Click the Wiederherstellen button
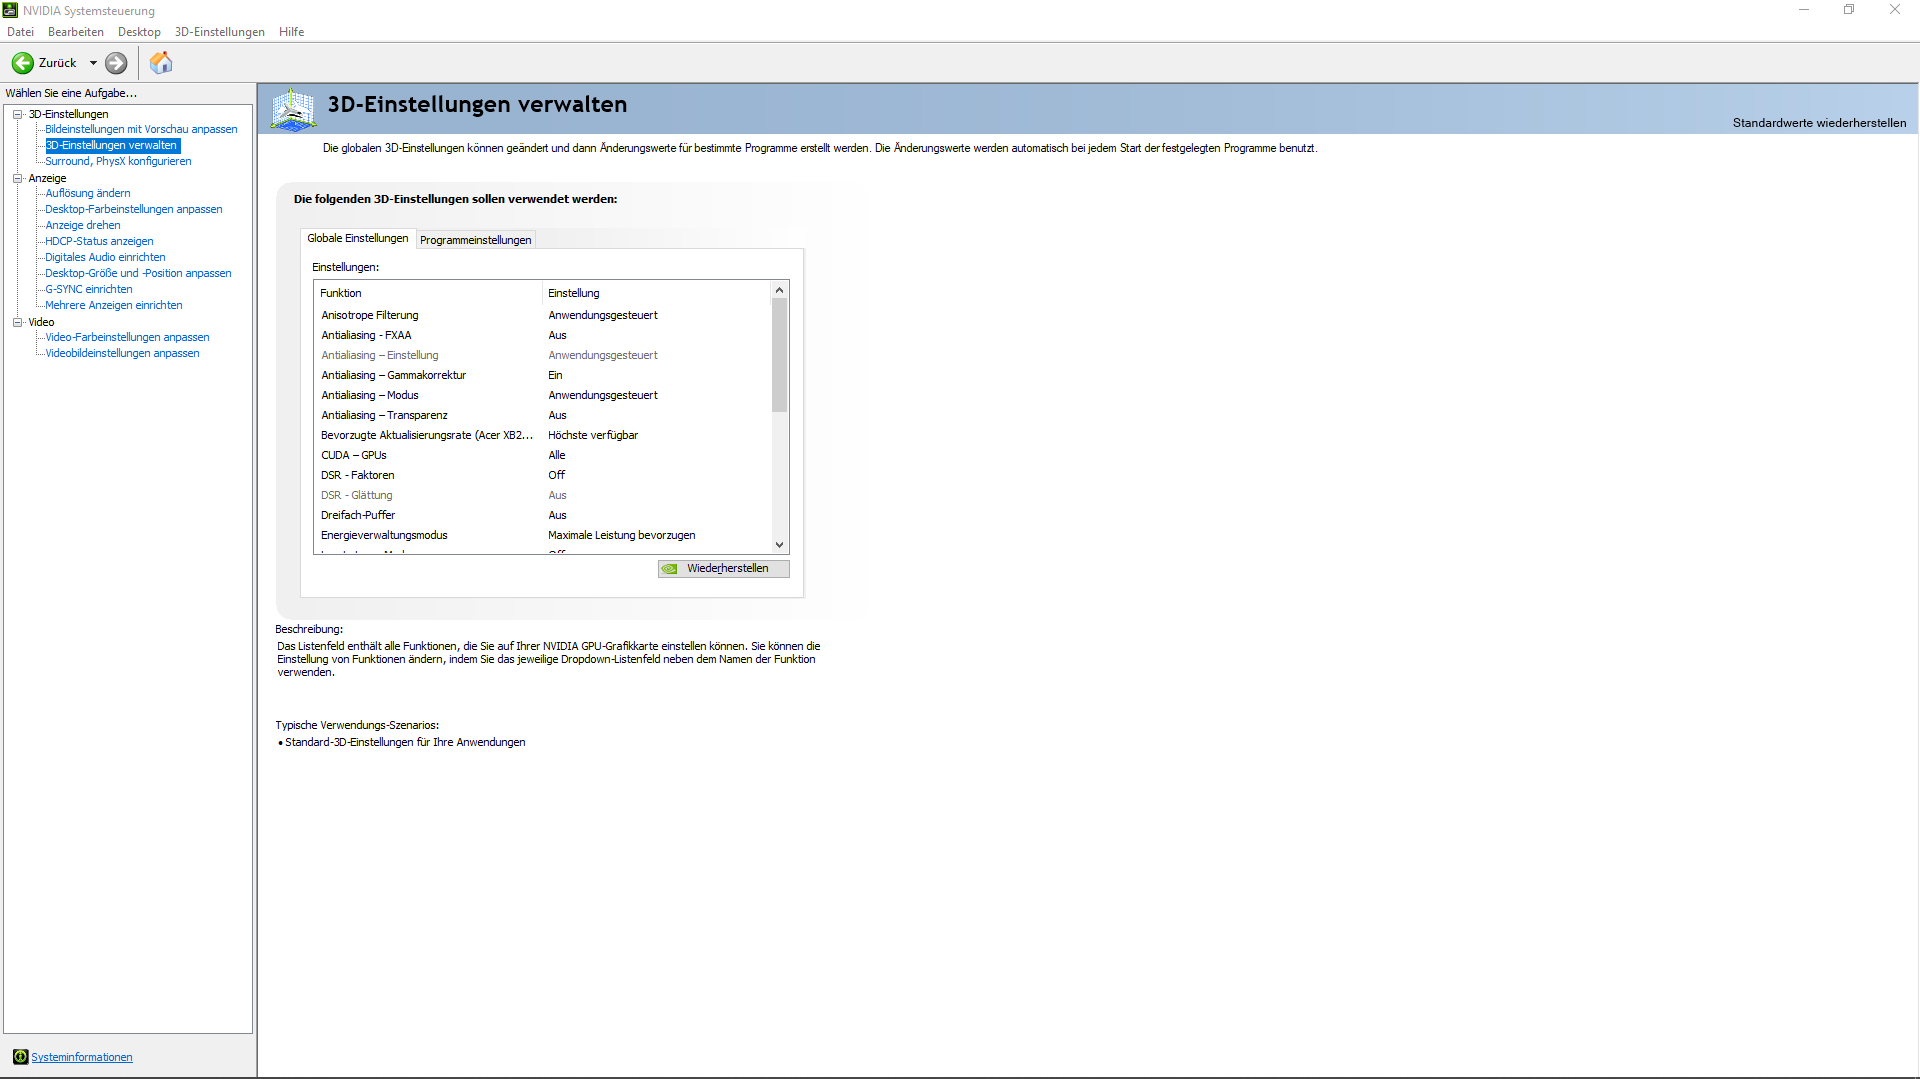This screenshot has height=1079, width=1920. click(724, 568)
